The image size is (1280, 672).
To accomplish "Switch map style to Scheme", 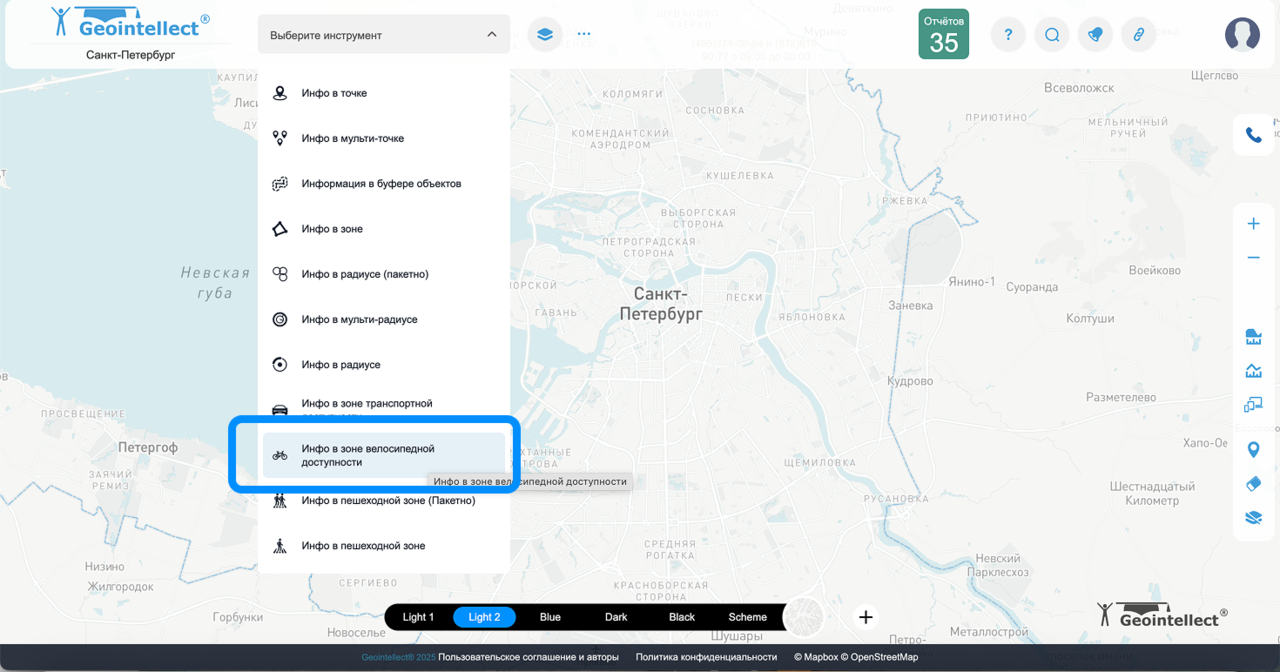I will (x=747, y=617).
